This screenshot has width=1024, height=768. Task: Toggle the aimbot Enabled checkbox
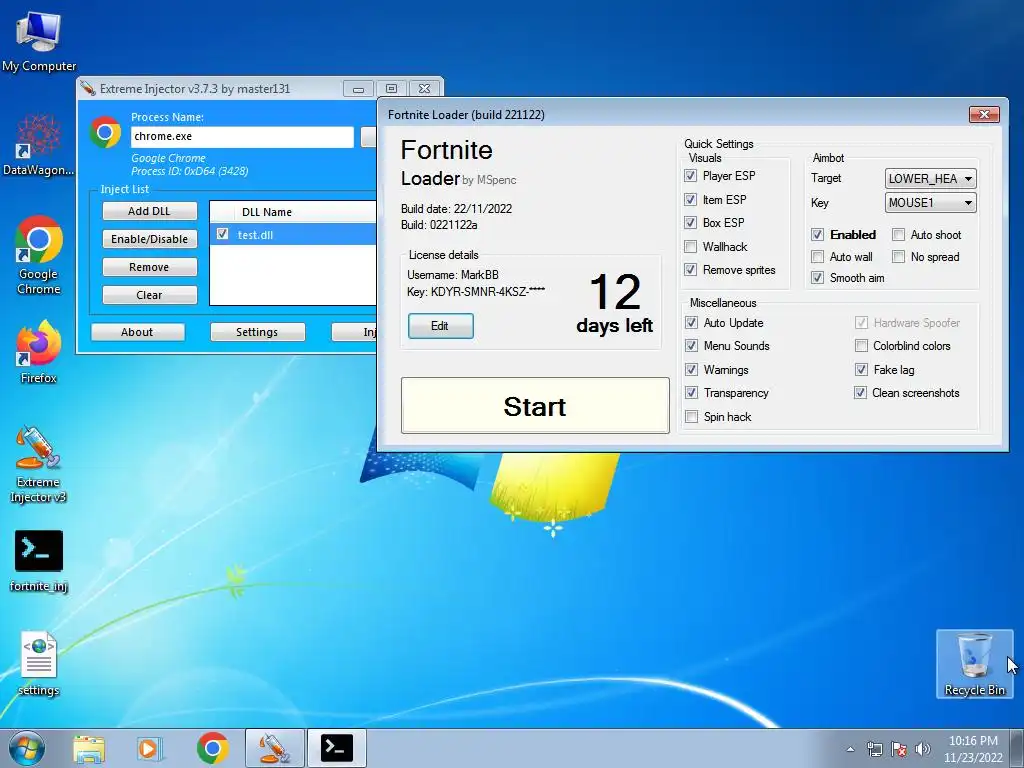point(817,234)
